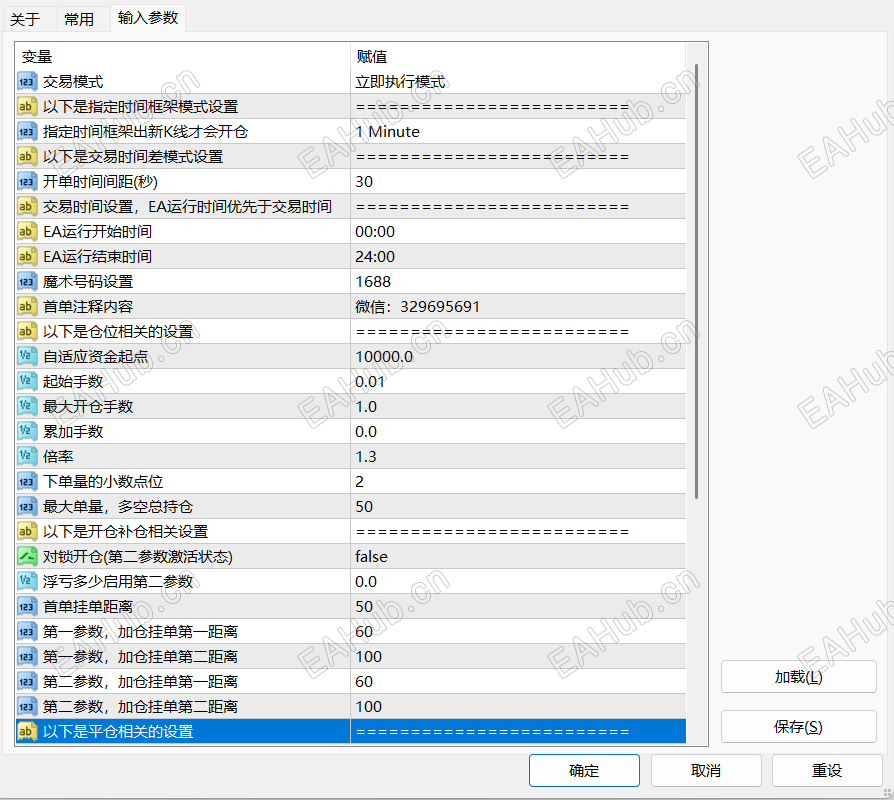This screenshot has width=894, height=800.
Task: Click the 取消 button
Action: coord(706,770)
